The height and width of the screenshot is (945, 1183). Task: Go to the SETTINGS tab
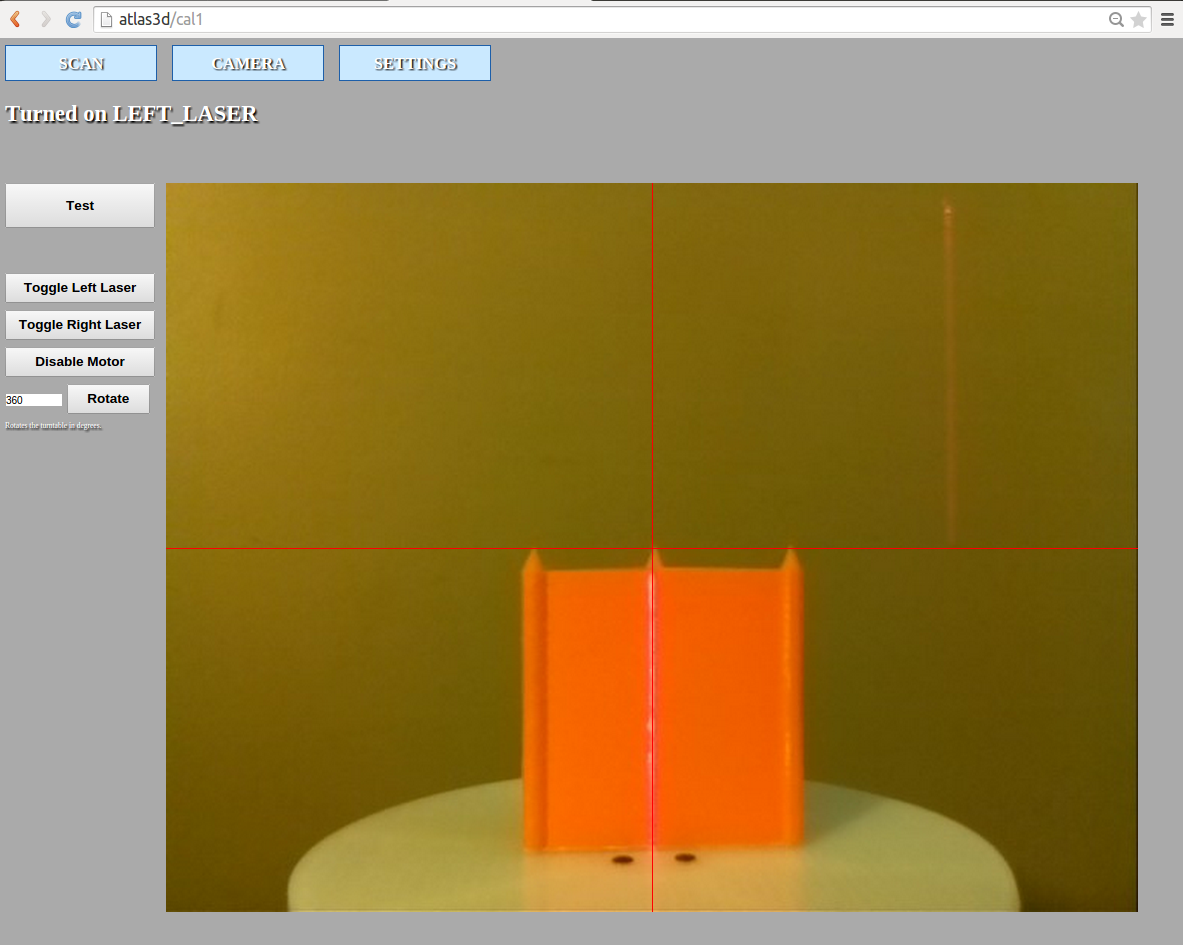(x=415, y=63)
